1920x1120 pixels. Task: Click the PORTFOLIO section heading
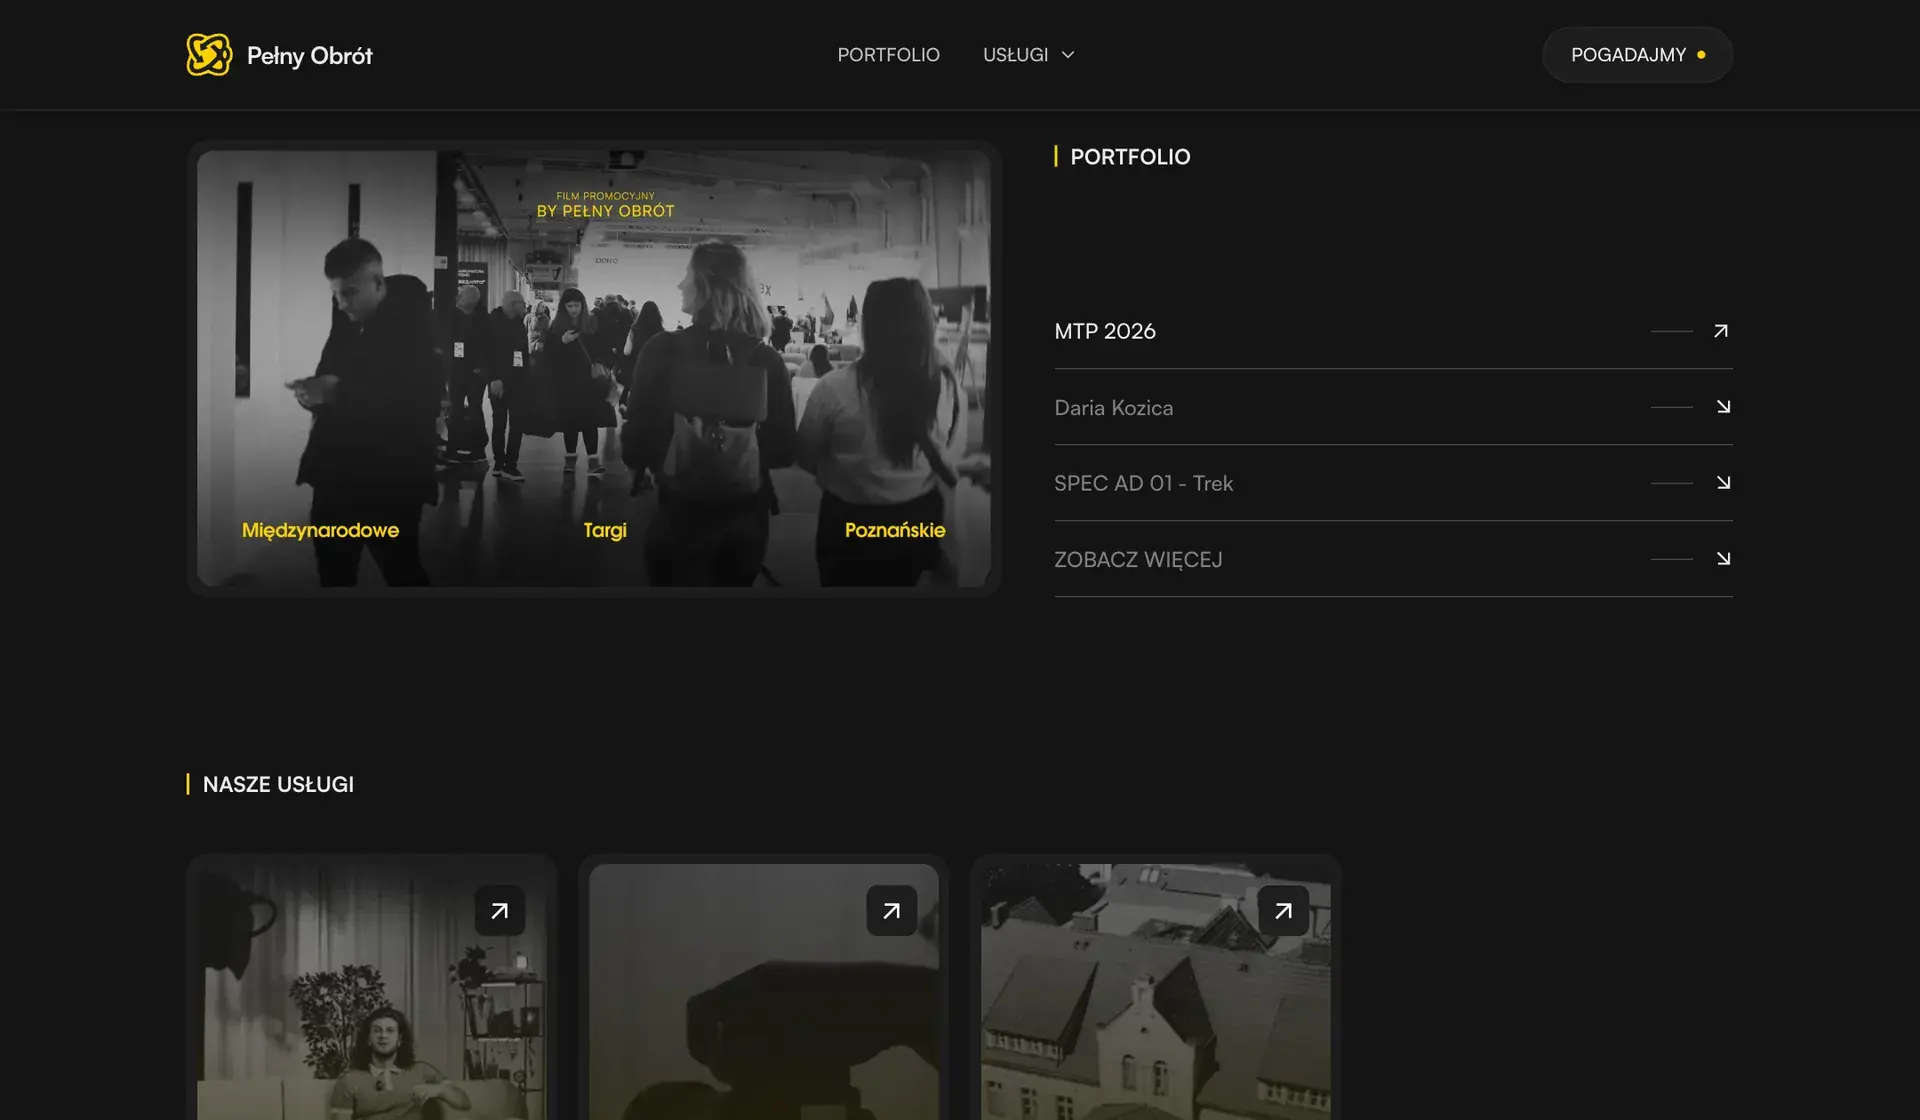click(x=1130, y=157)
